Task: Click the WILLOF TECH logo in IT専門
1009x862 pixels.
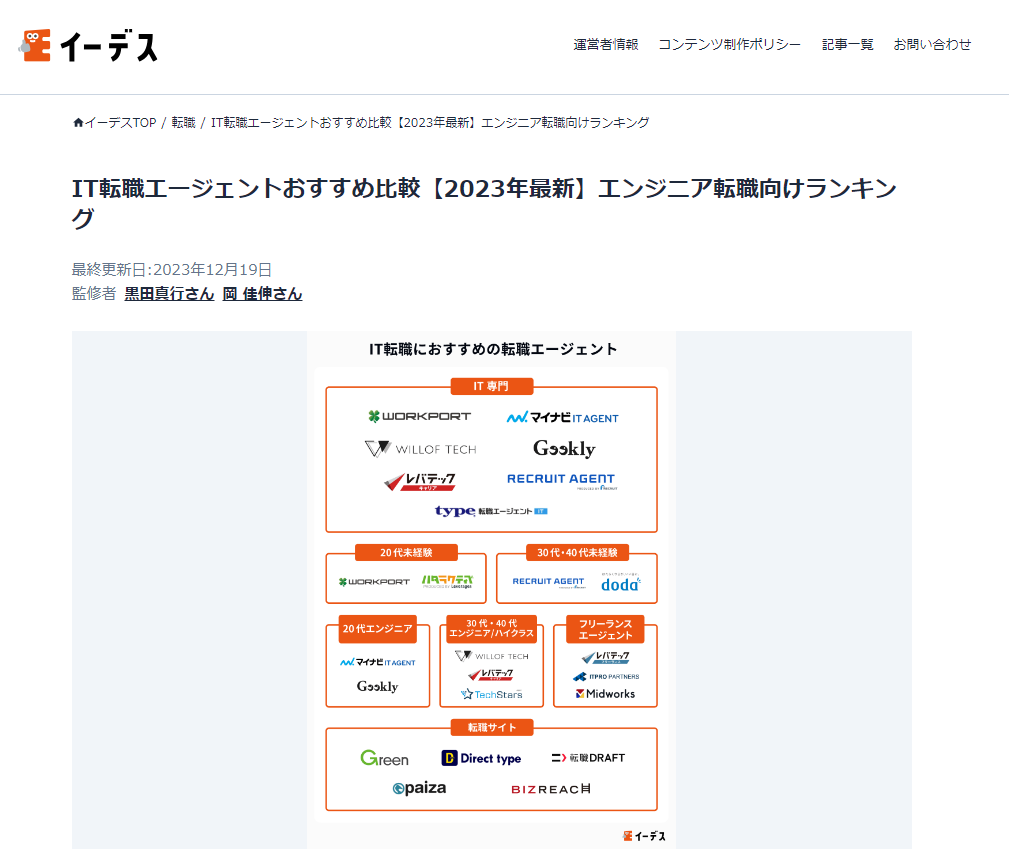Action: [x=421, y=448]
